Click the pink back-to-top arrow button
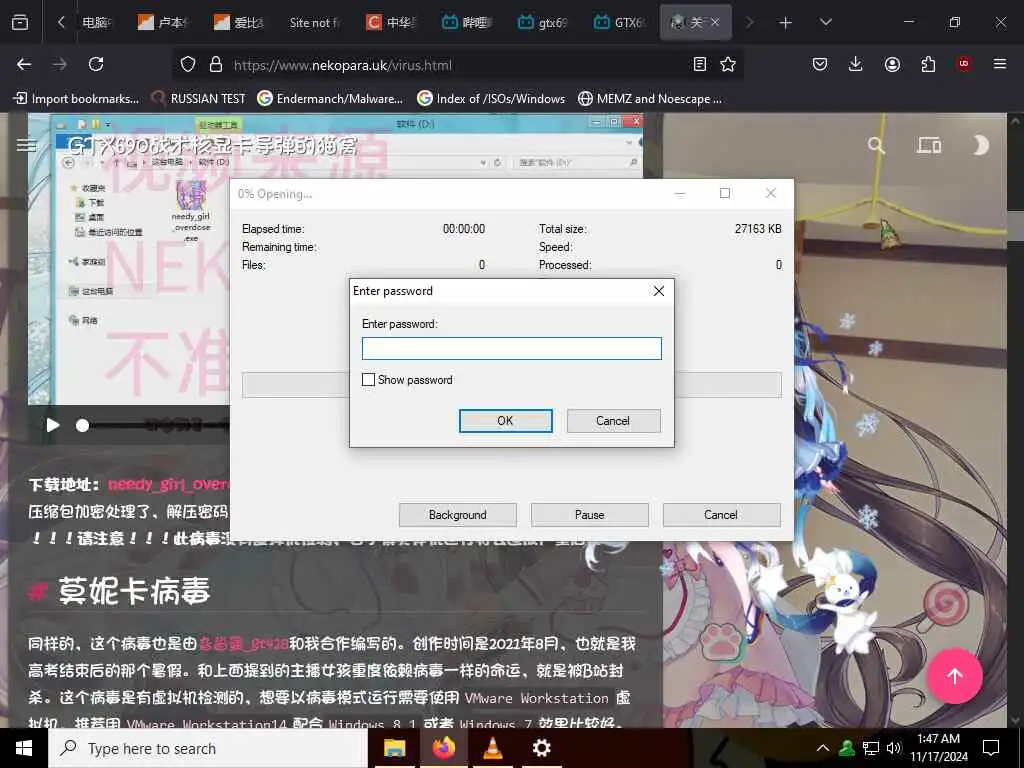The width and height of the screenshot is (1024, 768). (954, 676)
